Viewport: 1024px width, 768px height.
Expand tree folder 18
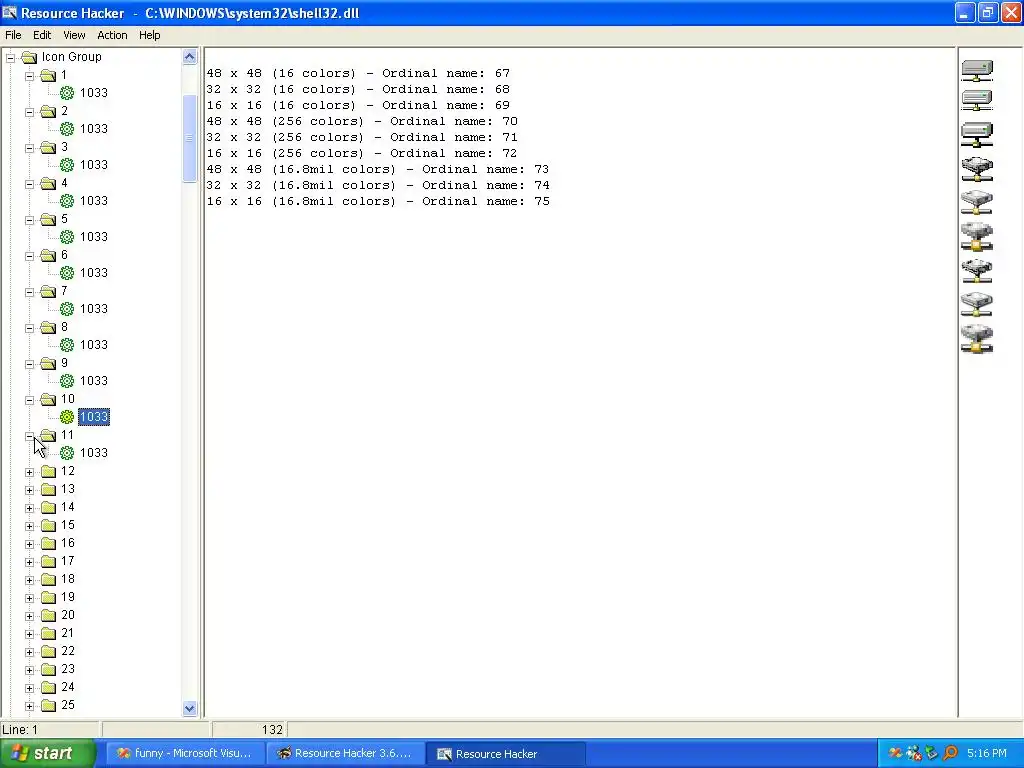pos(29,580)
